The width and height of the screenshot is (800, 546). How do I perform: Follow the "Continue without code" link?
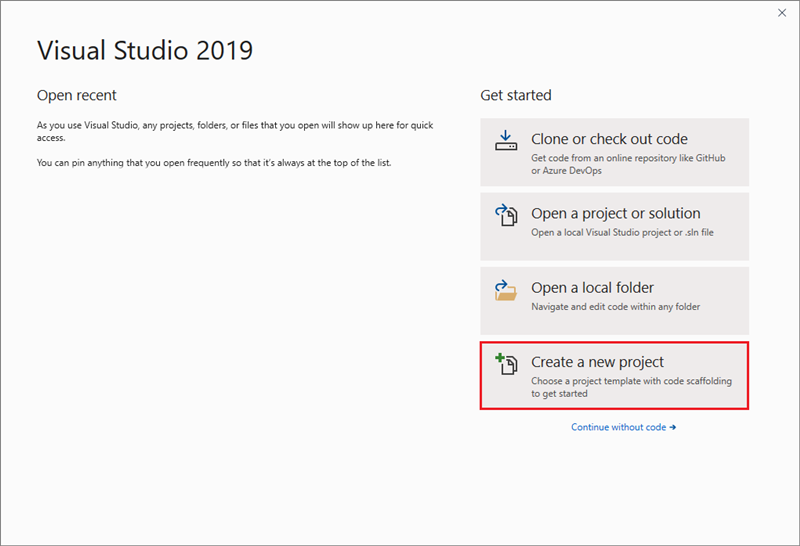(x=618, y=427)
